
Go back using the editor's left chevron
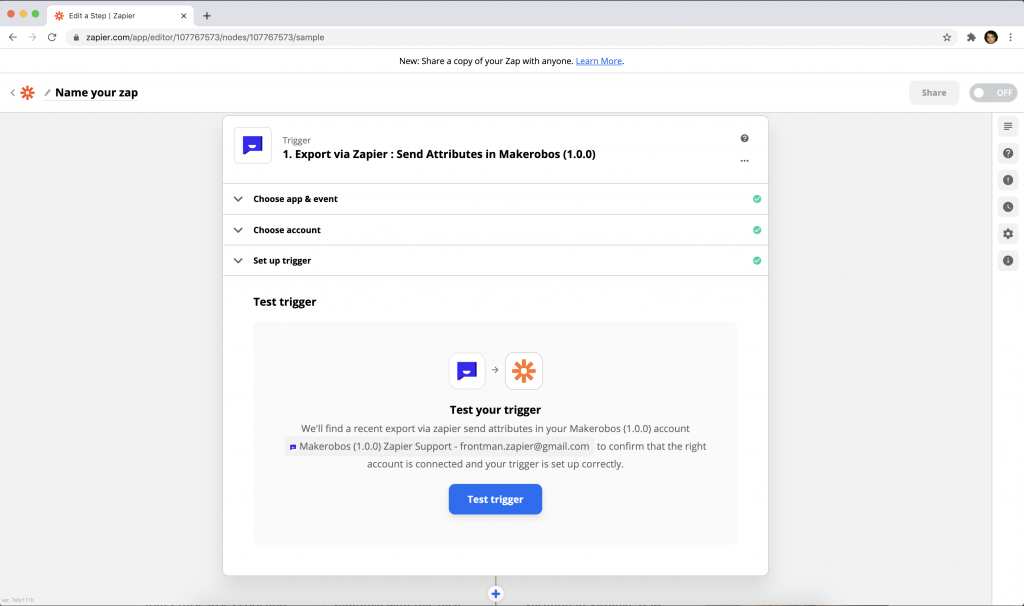(x=12, y=93)
